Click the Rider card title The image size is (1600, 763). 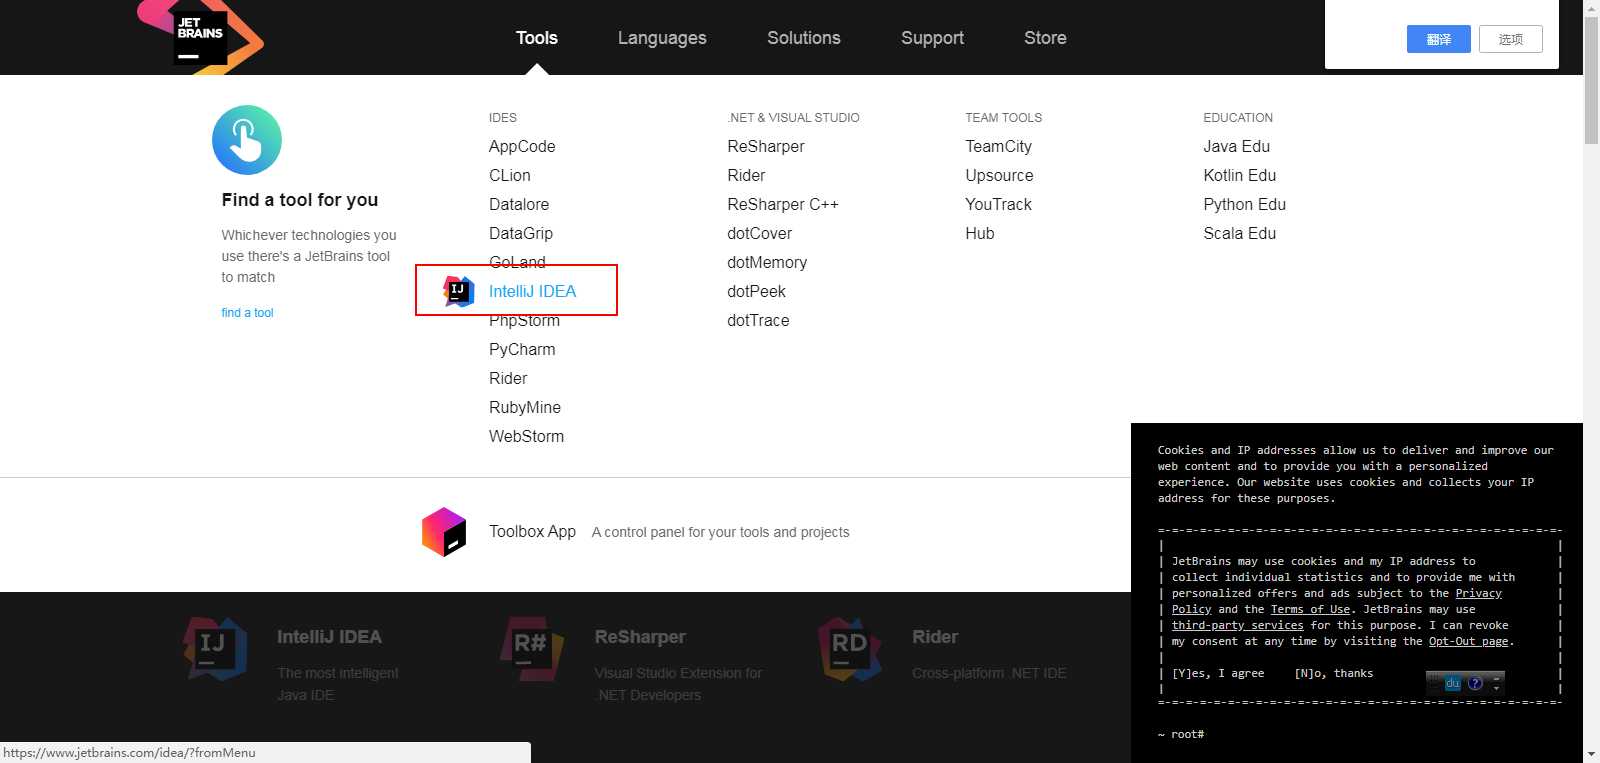[x=935, y=637]
